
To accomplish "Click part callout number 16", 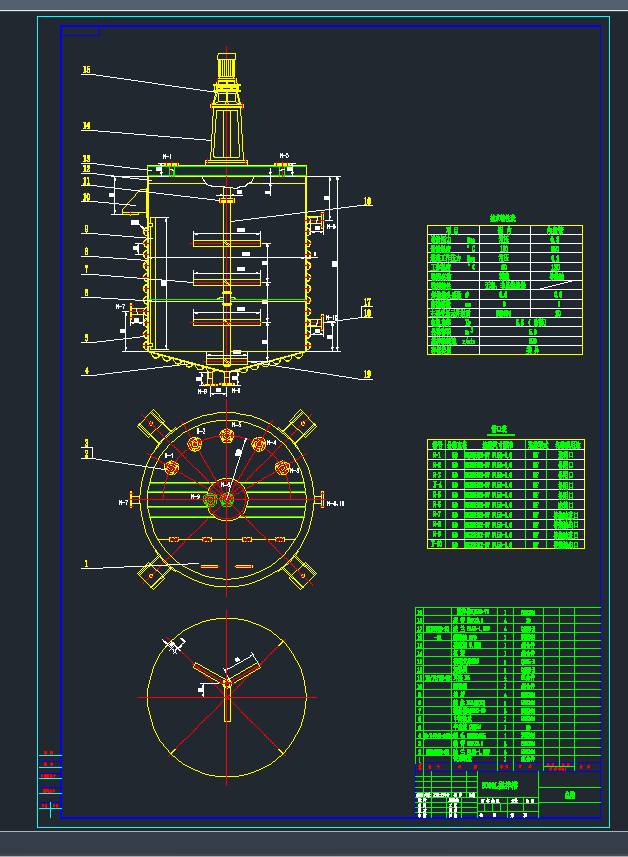I will coord(367,202).
